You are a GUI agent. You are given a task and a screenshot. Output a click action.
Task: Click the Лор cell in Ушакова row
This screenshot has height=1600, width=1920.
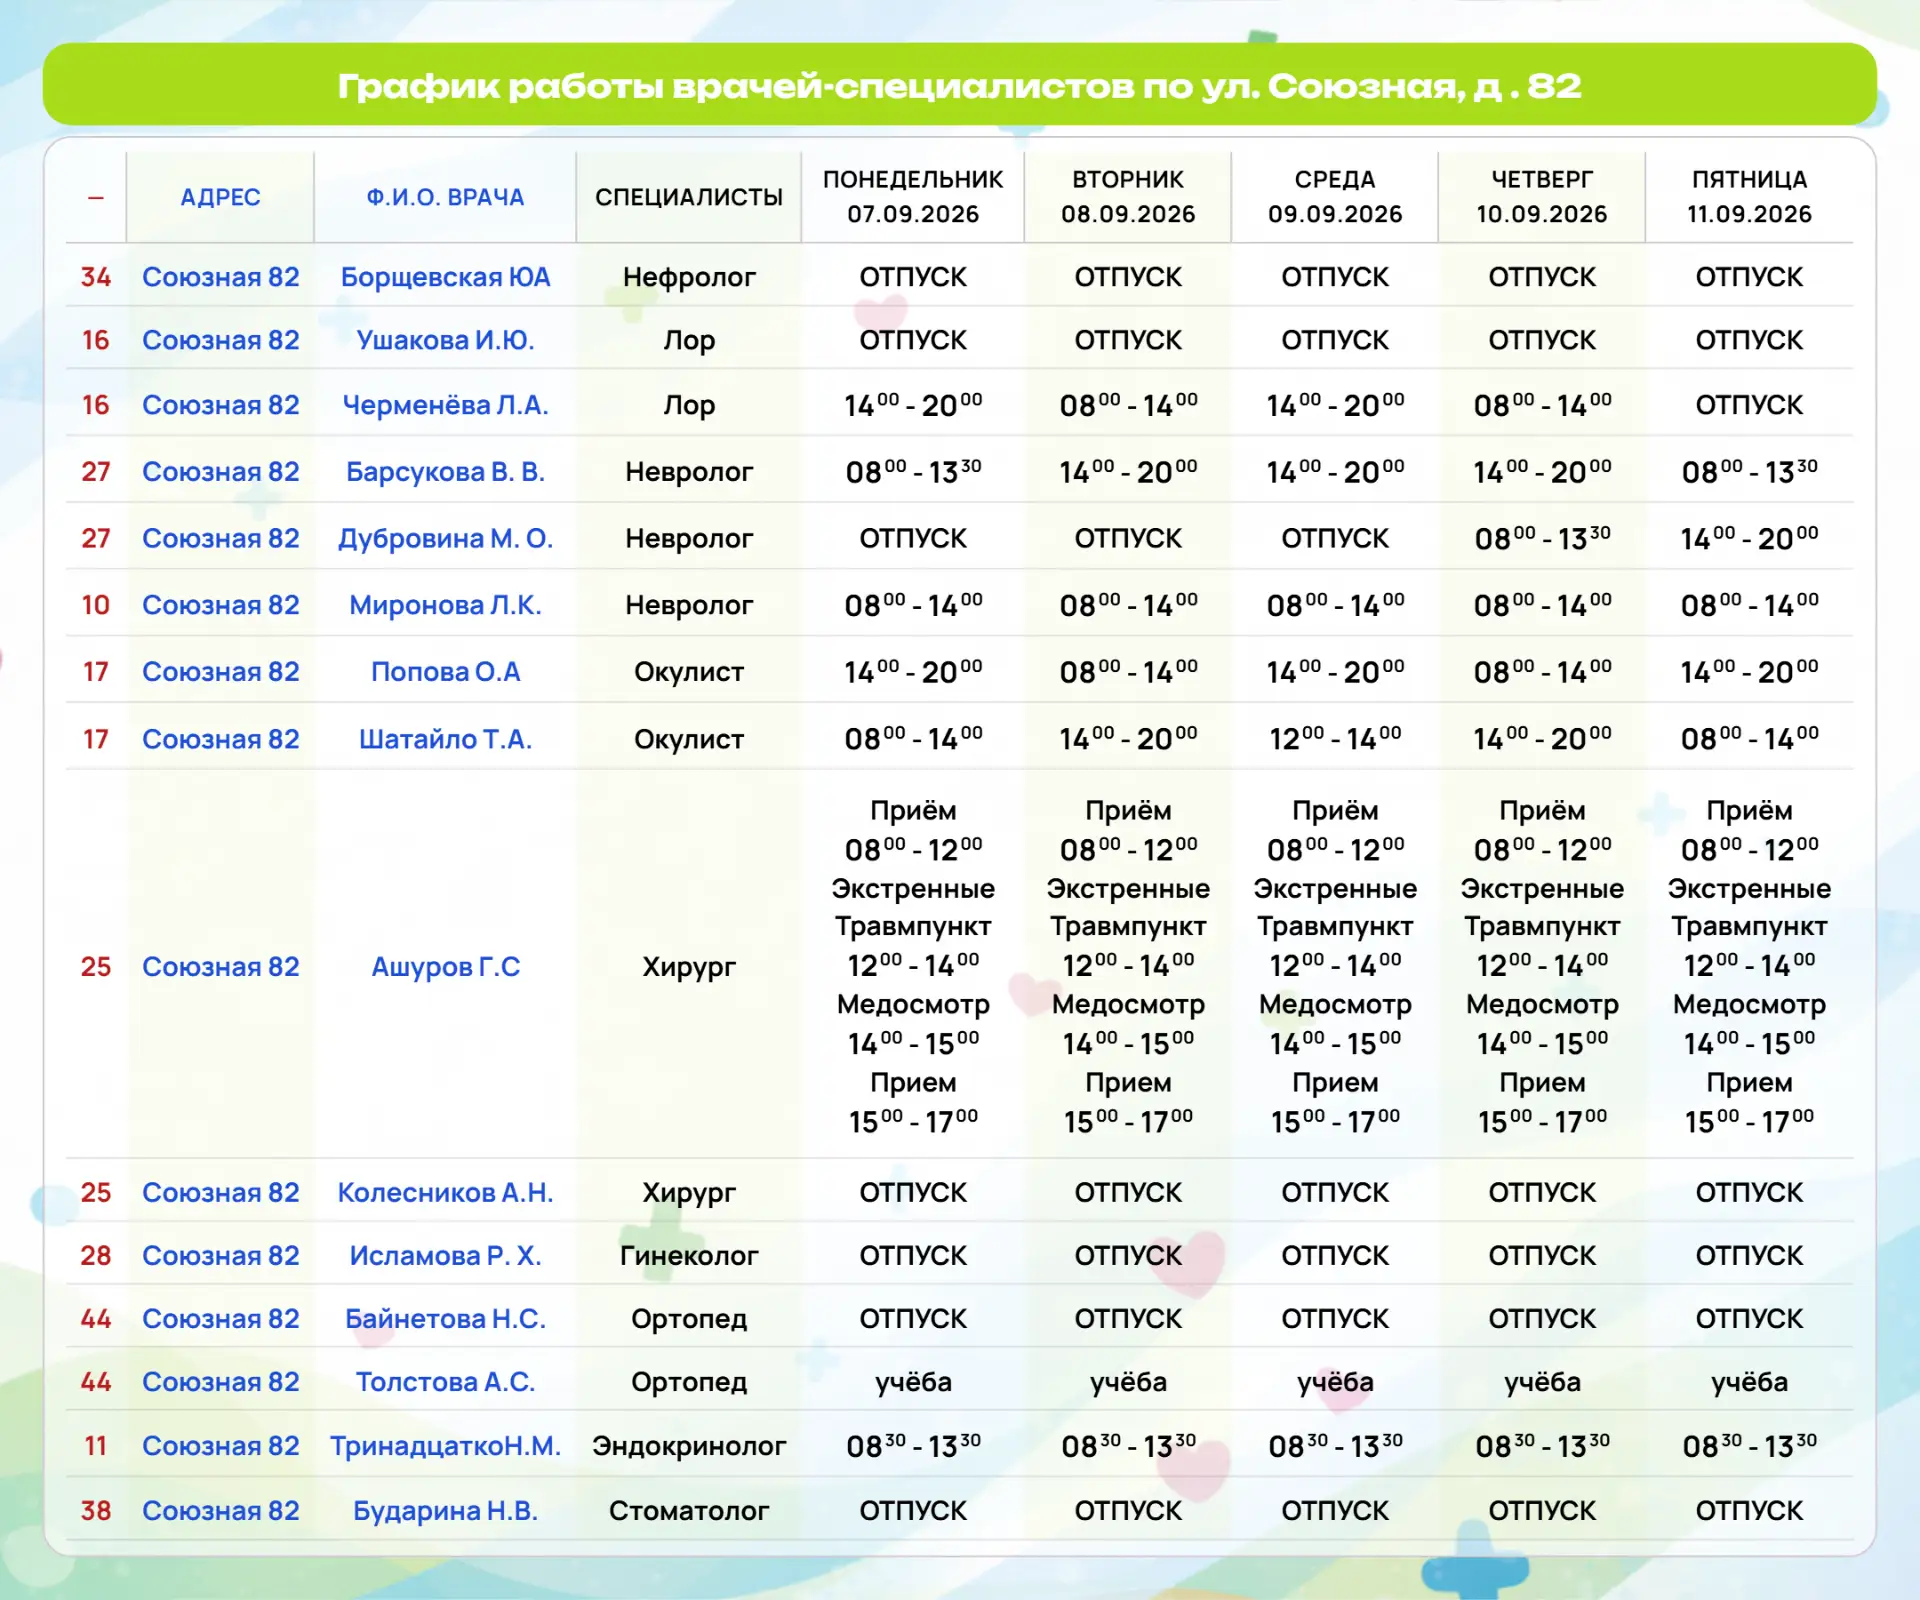coord(689,340)
